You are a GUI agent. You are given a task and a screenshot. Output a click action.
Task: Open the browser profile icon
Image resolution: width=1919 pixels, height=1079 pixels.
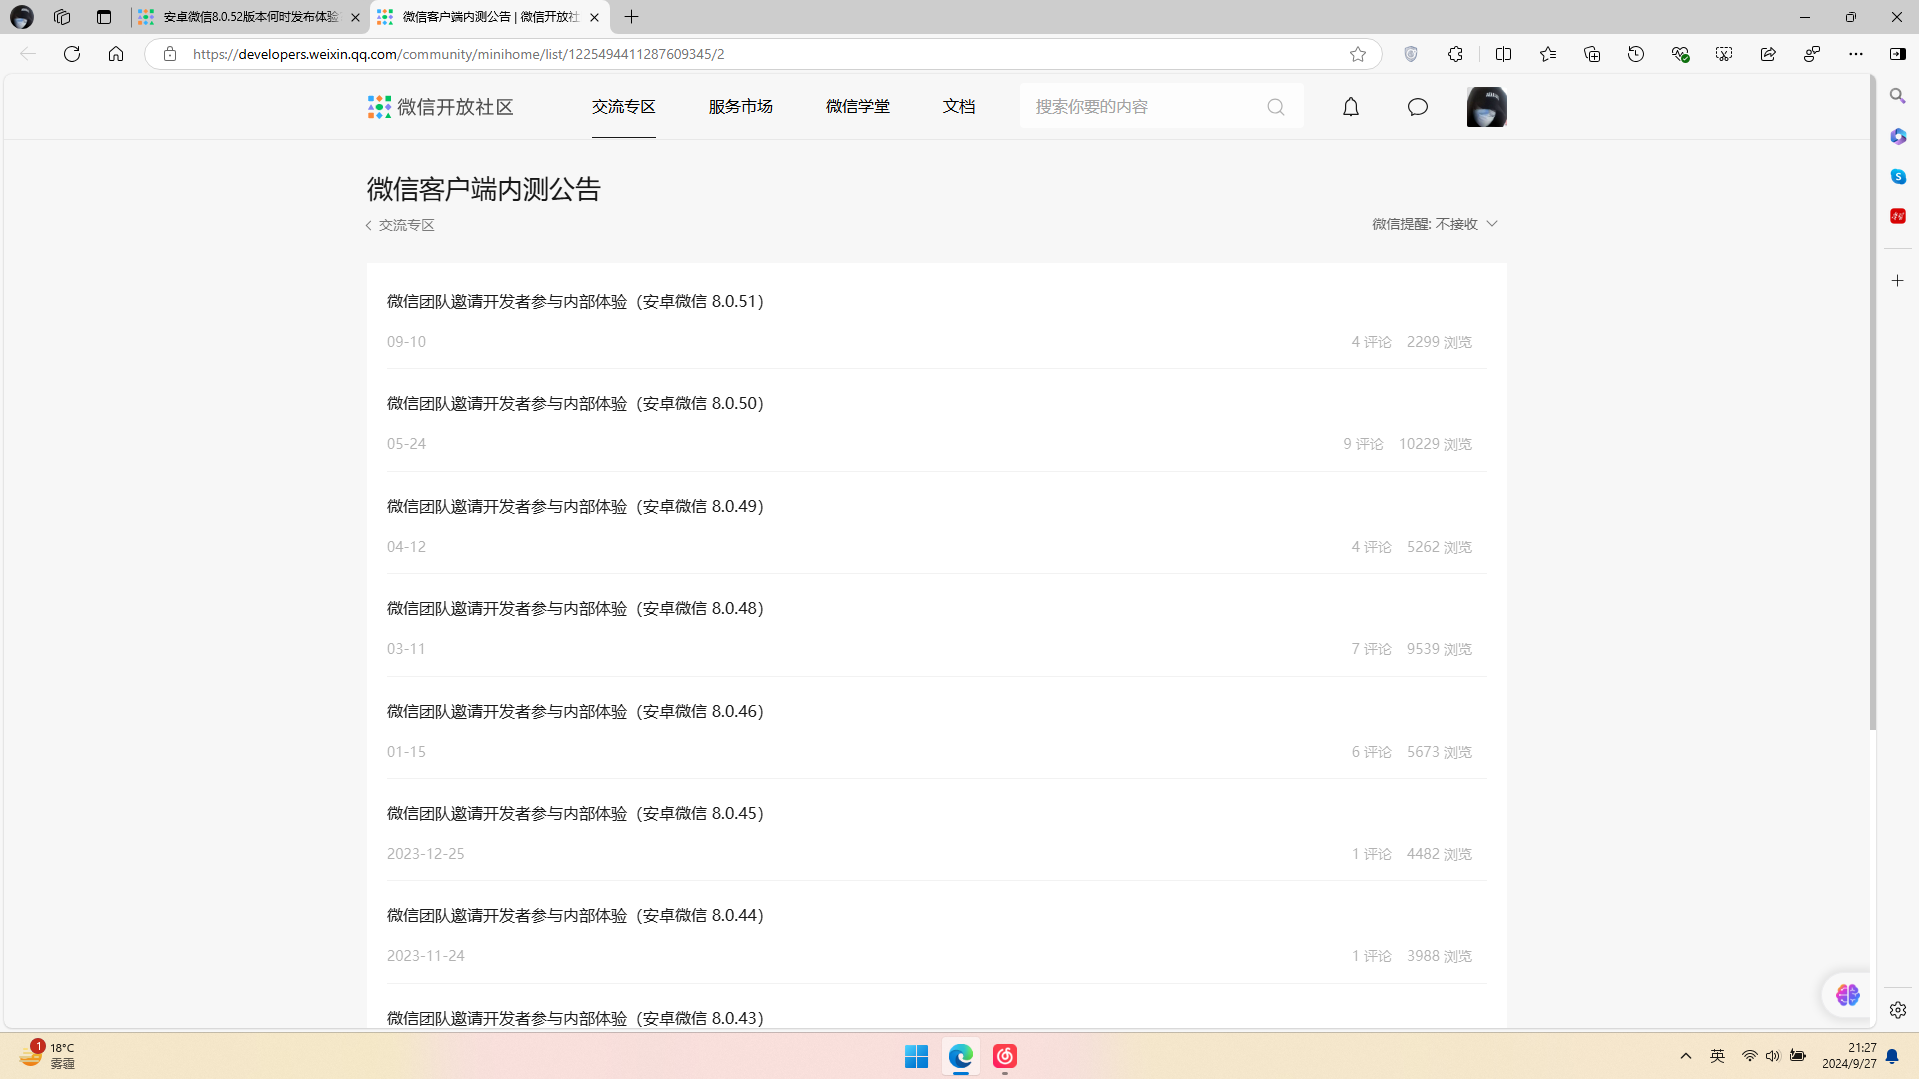tap(21, 17)
